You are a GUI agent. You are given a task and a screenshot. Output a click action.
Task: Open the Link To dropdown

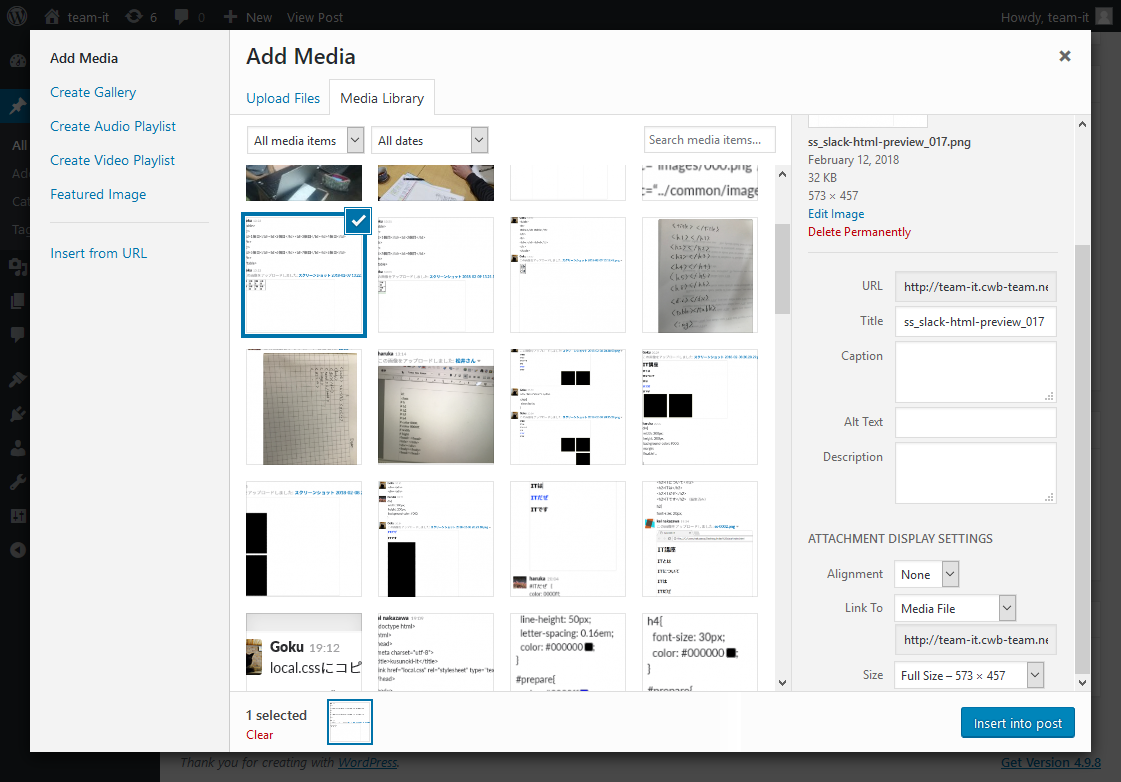[x=955, y=608]
